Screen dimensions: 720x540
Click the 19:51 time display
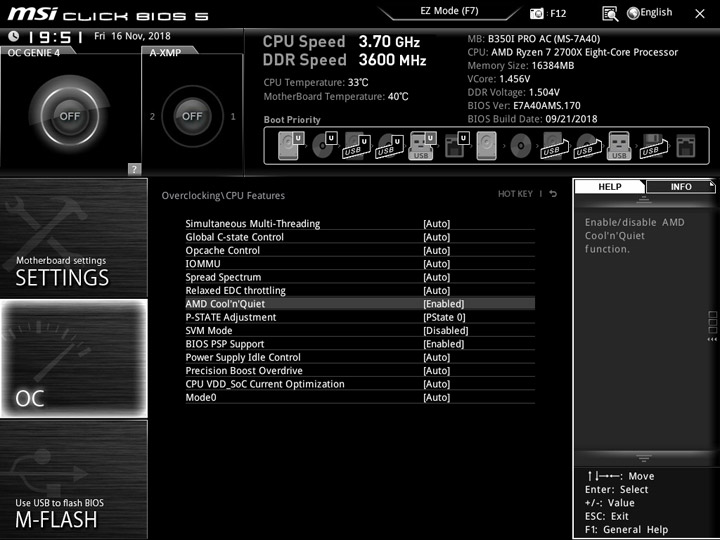56,37
